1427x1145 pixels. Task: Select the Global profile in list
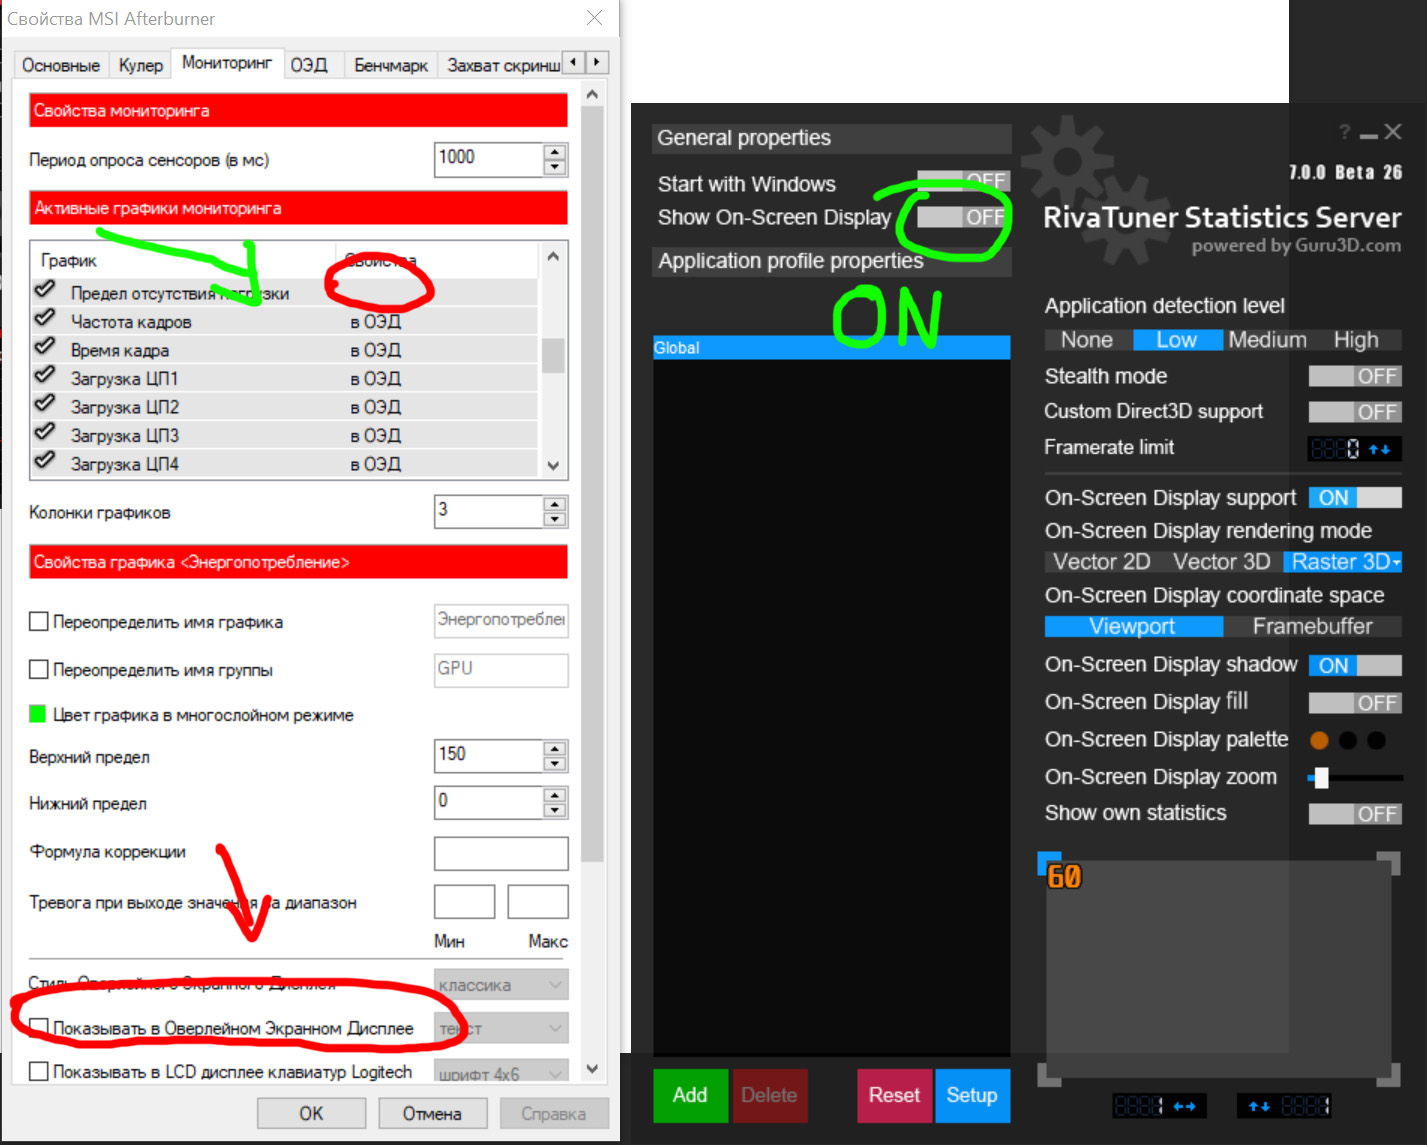click(x=832, y=347)
